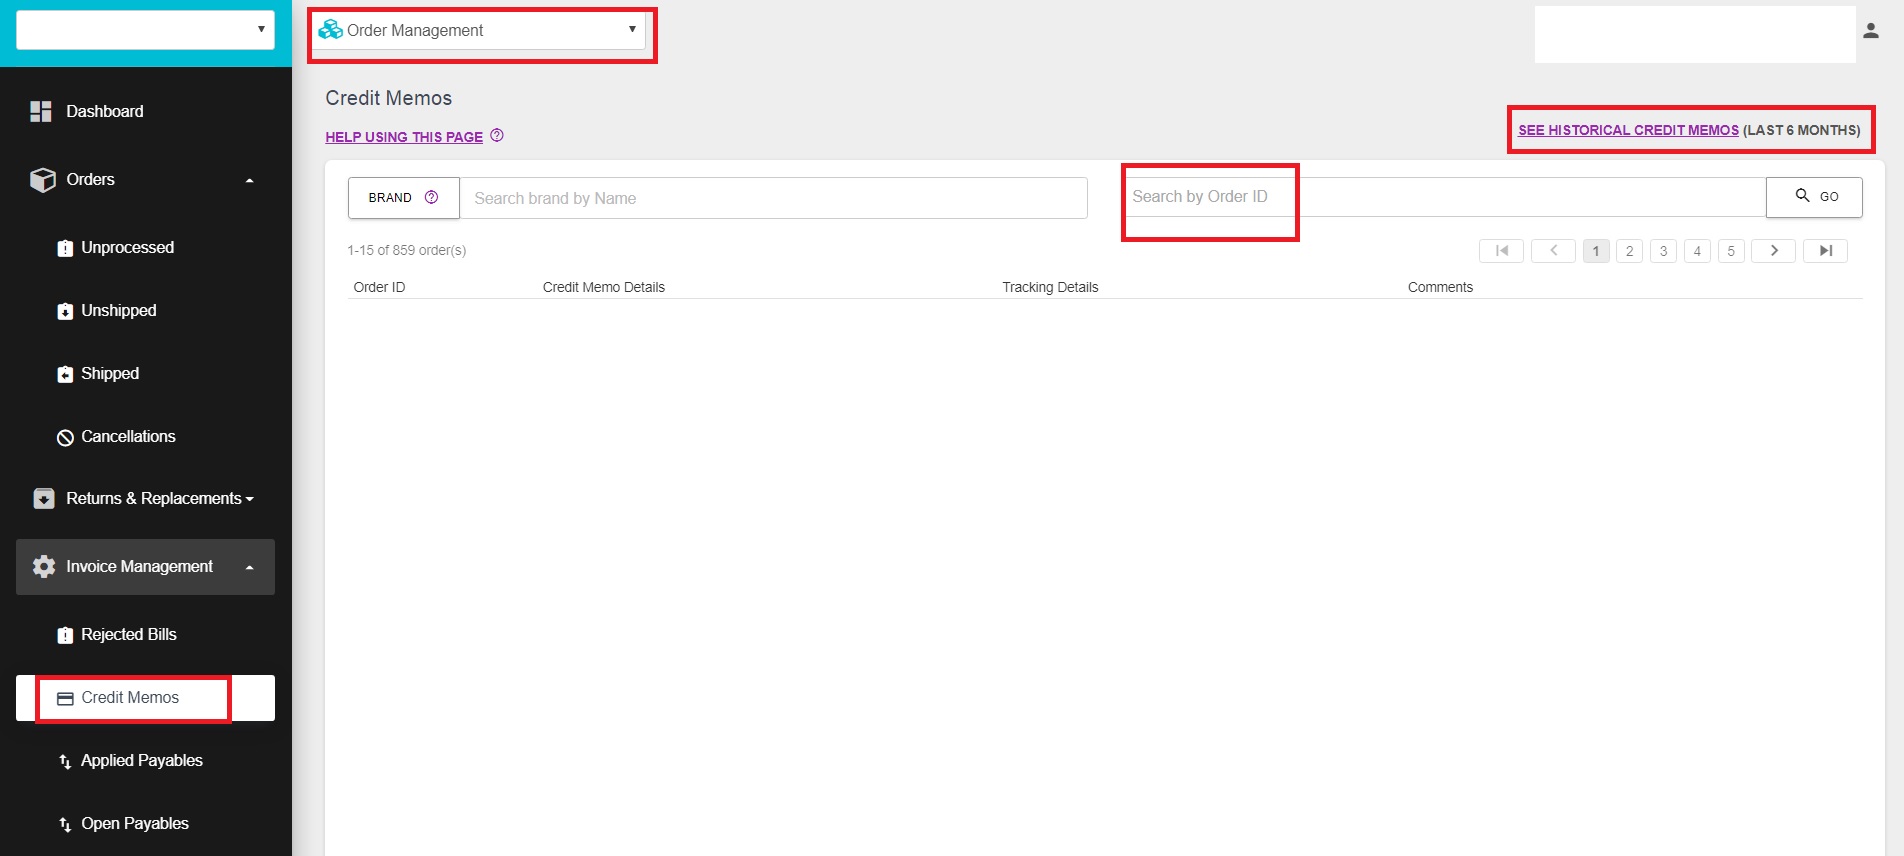The height and width of the screenshot is (856, 1904).
Task: Click the user profile icon
Action: click(1871, 31)
